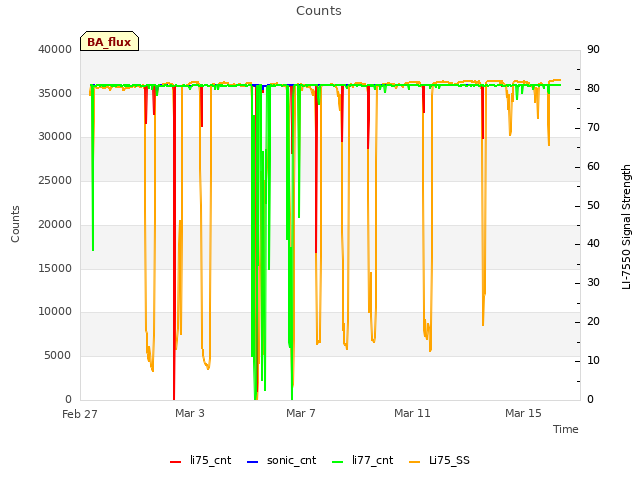Toggle the sonic_cnt legend entry

282,460
